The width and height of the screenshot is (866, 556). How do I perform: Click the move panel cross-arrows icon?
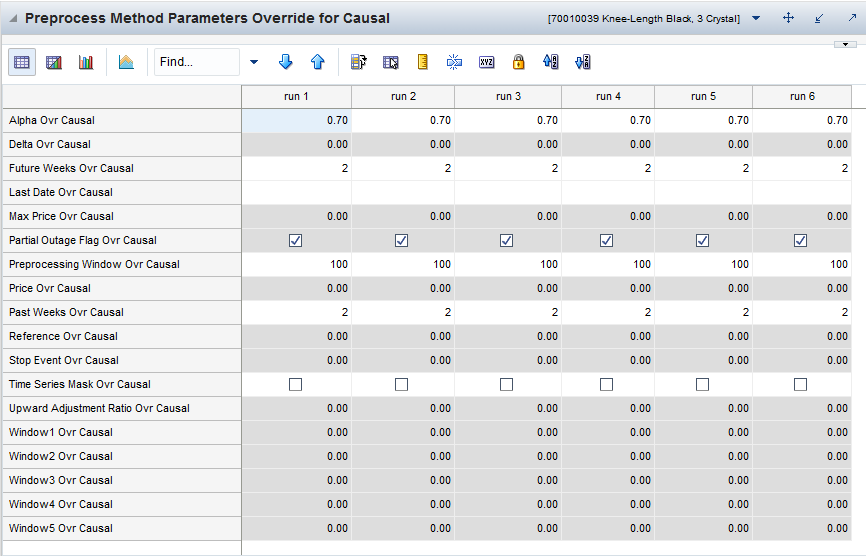[x=788, y=18]
